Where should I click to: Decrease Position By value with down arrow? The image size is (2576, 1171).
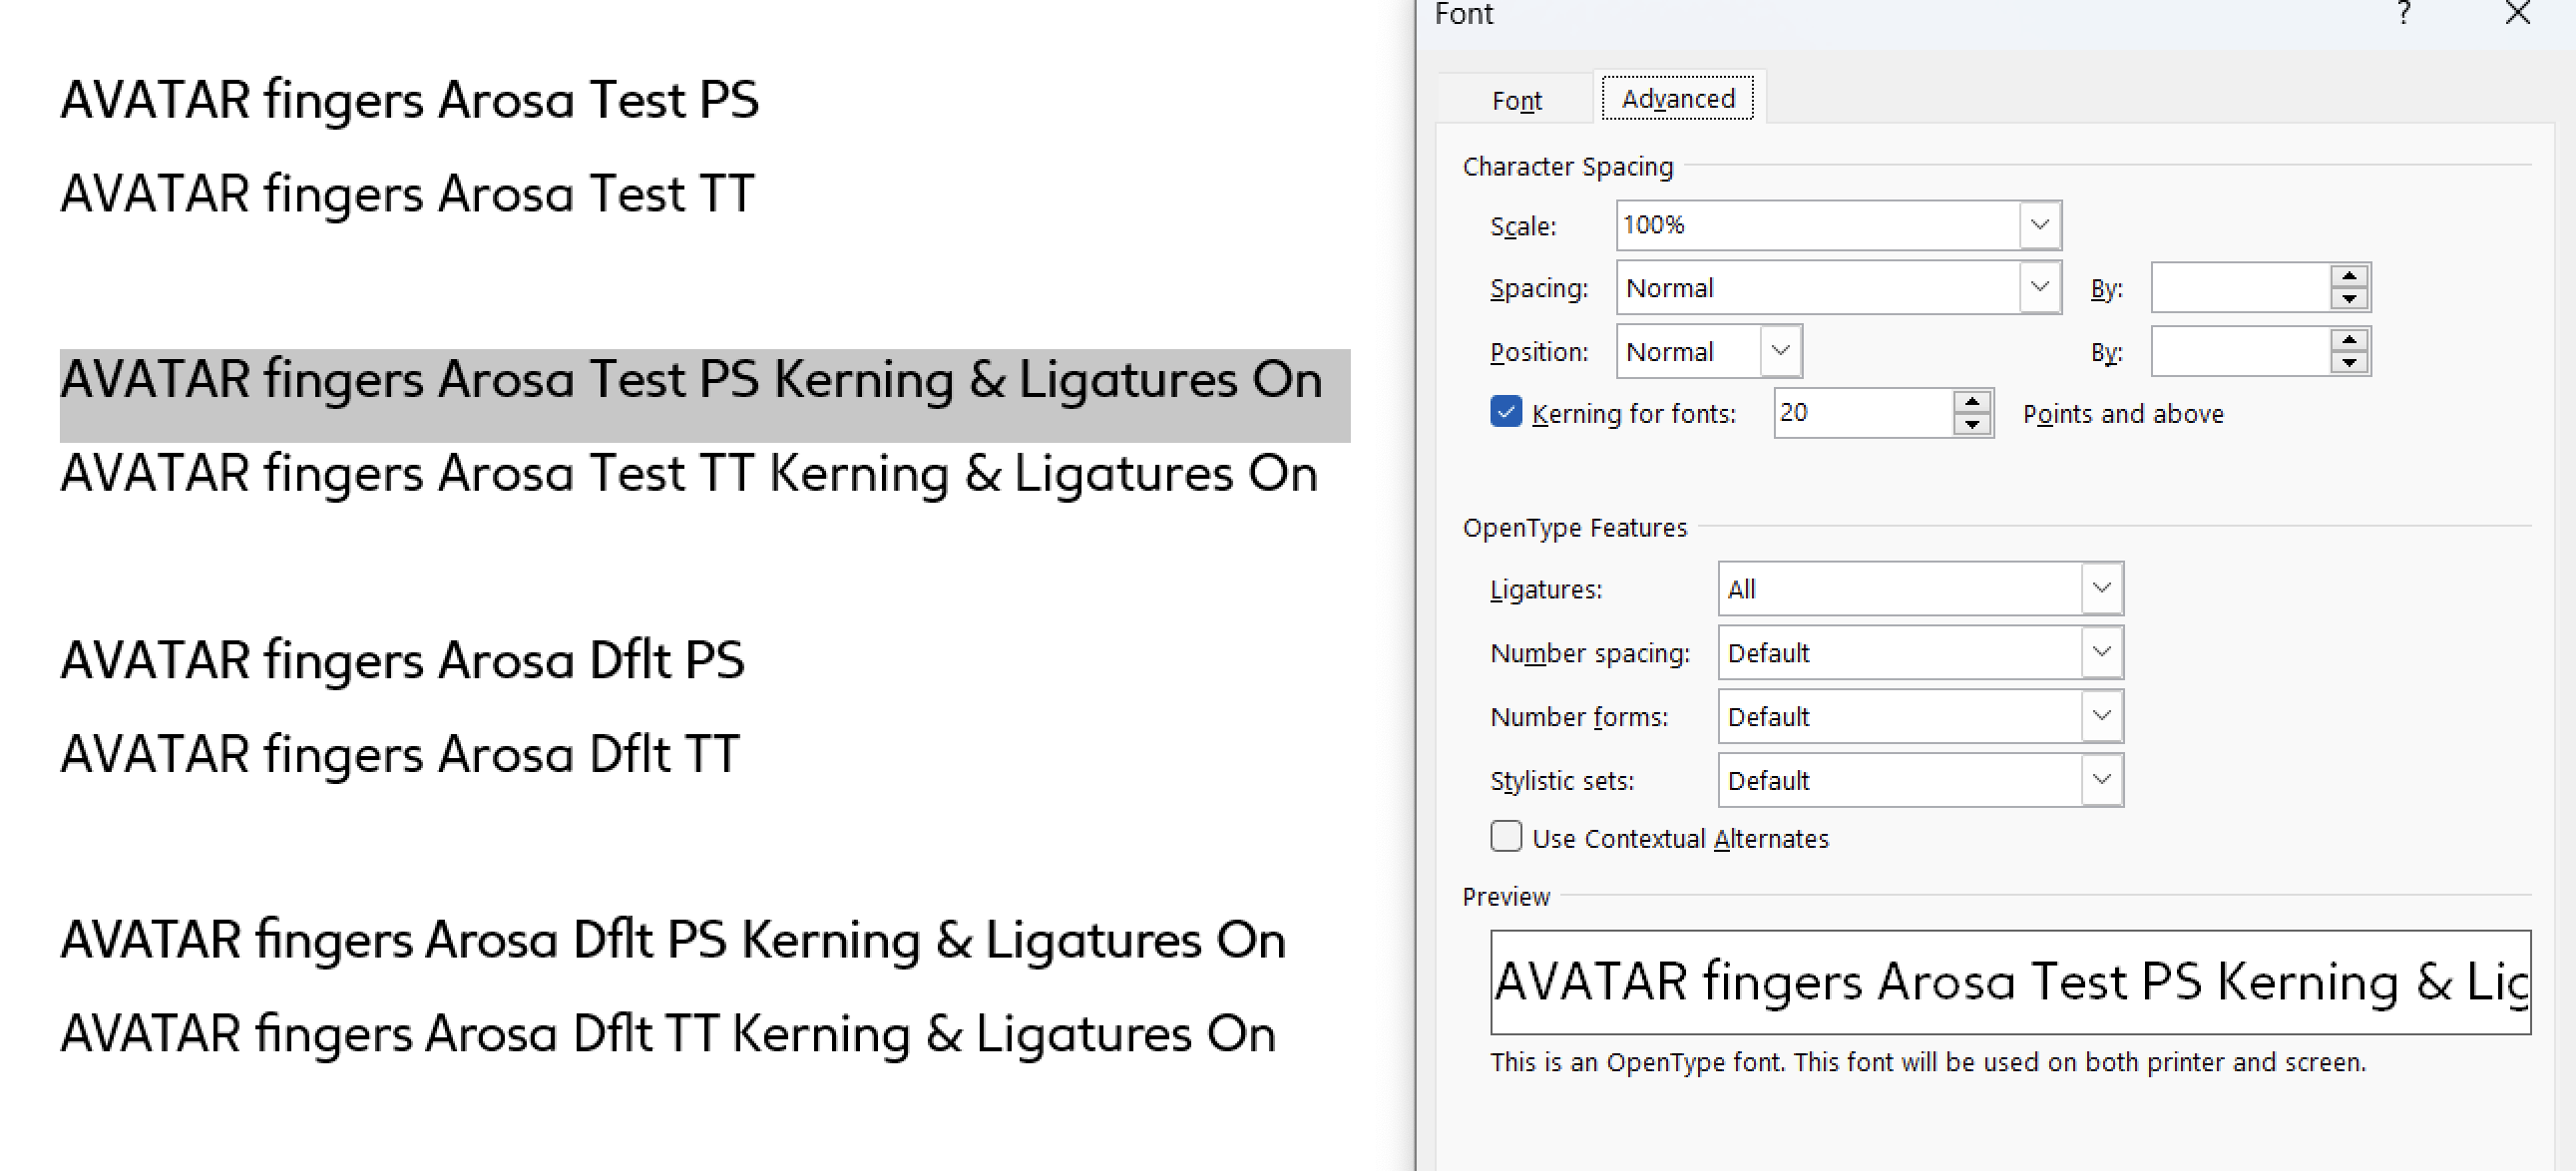coord(2349,363)
